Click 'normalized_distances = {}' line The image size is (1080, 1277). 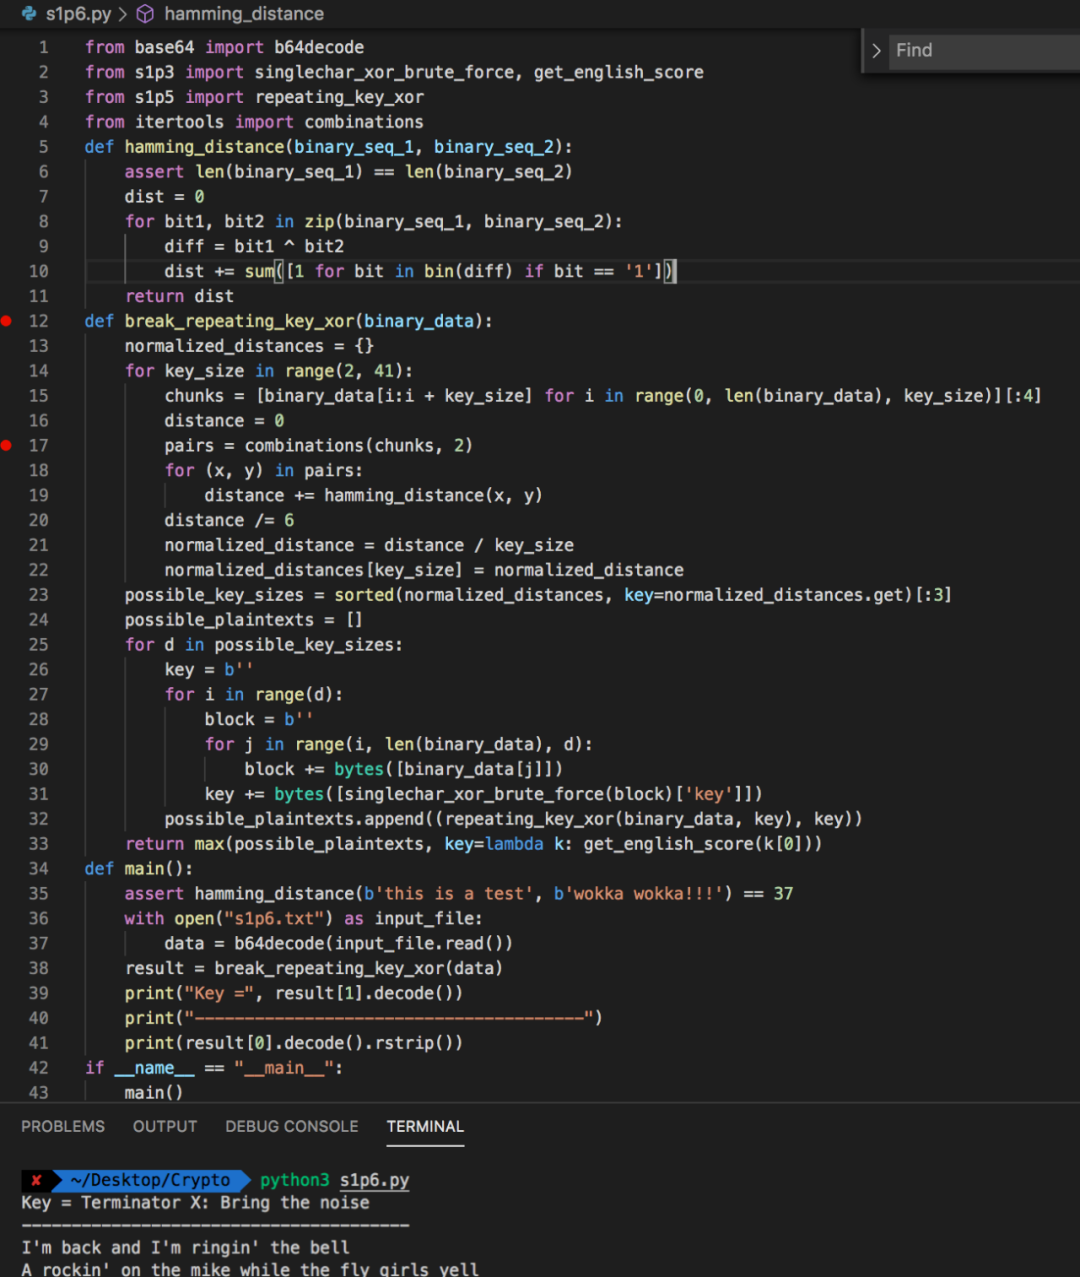[x=249, y=346]
